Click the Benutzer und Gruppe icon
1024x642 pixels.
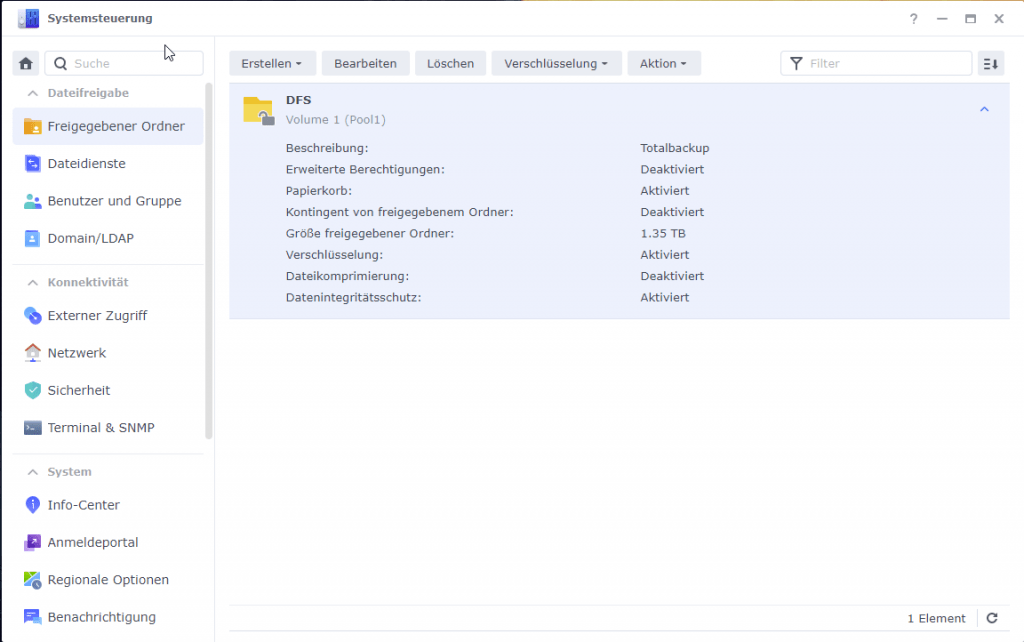point(34,200)
